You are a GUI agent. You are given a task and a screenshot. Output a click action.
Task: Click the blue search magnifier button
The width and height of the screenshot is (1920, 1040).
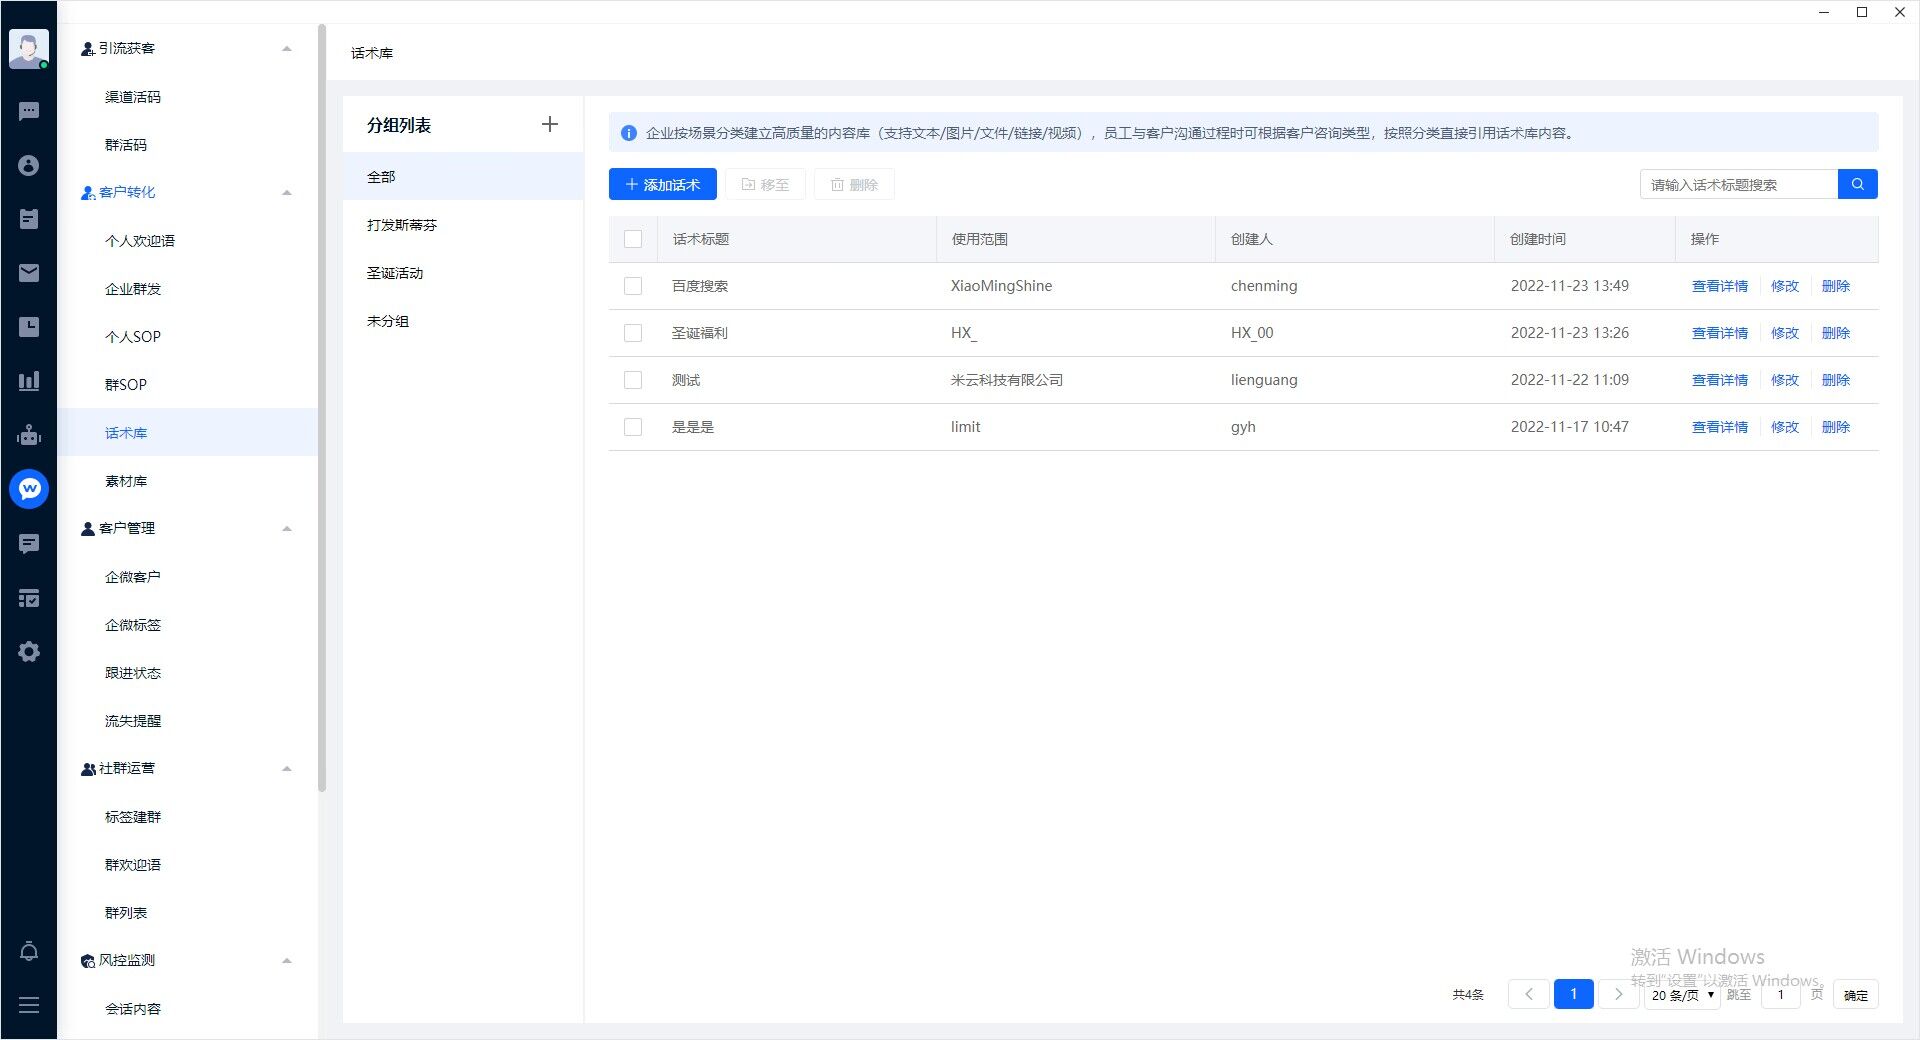coord(1857,184)
